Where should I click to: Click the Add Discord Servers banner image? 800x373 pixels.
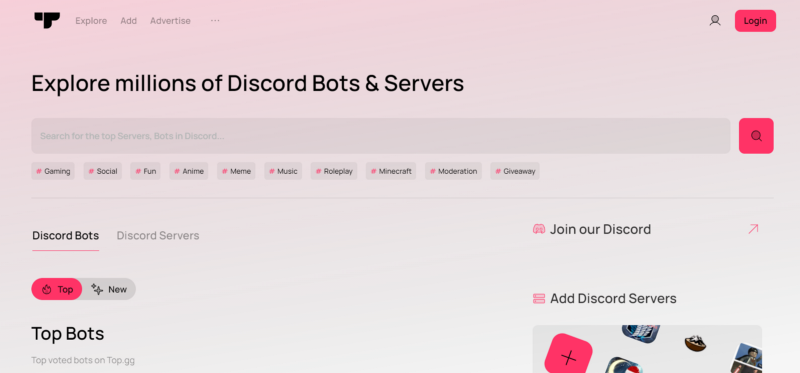click(x=647, y=349)
